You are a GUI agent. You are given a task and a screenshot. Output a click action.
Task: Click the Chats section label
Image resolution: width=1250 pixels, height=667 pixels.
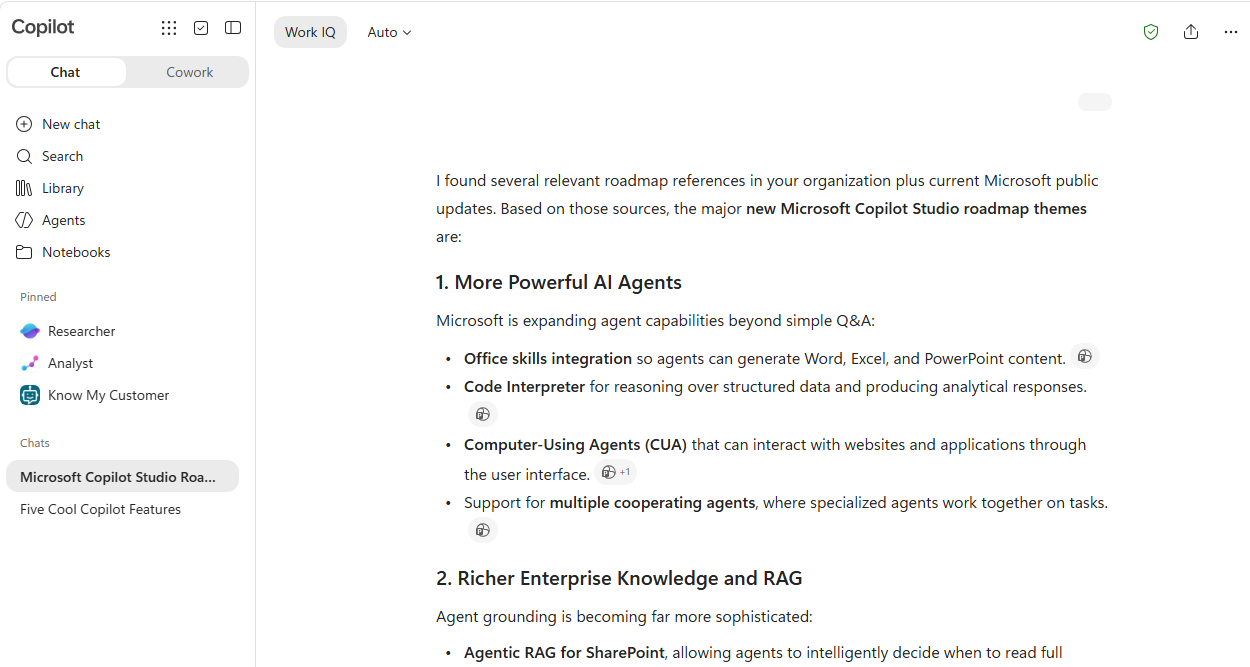[x=35, y=443]
